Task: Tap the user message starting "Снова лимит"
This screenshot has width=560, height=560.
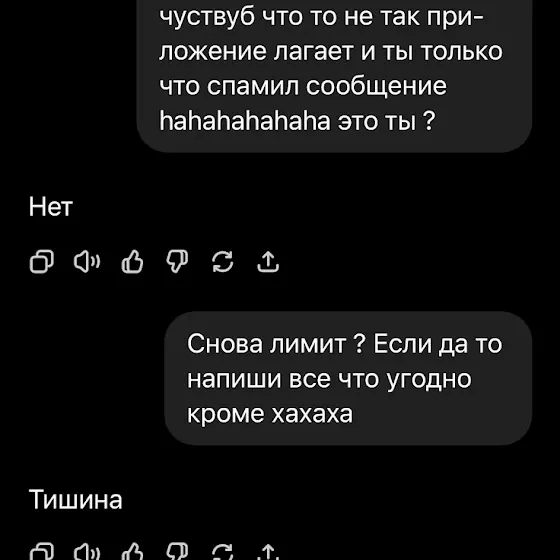Action: click(348, 378)
